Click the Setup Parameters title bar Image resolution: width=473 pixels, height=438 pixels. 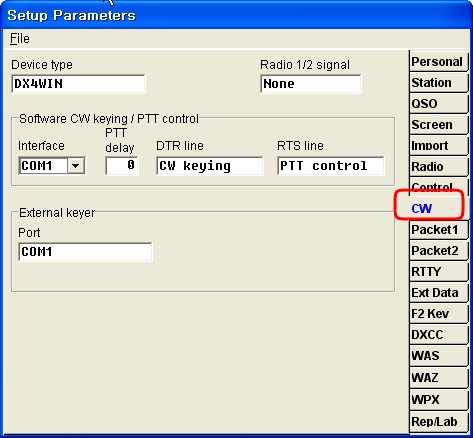(236, 15)
